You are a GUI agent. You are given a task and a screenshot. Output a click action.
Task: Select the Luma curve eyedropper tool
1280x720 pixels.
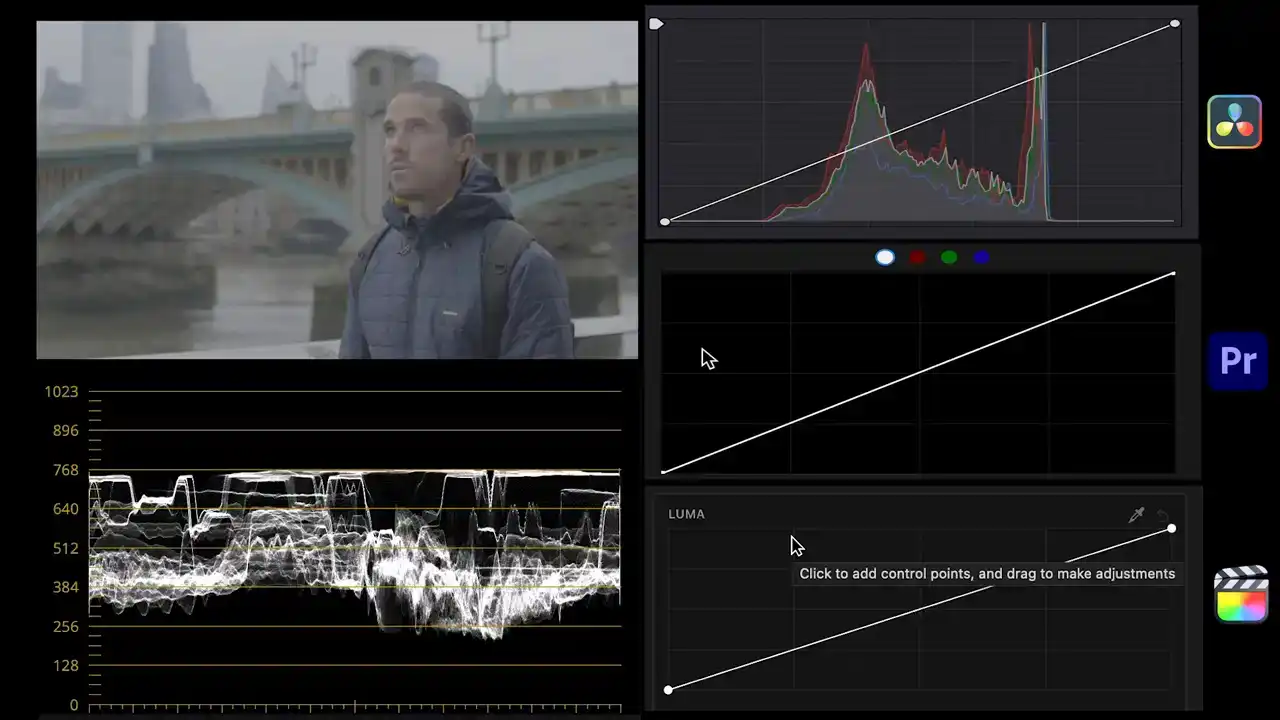[x=1136, y=515]
